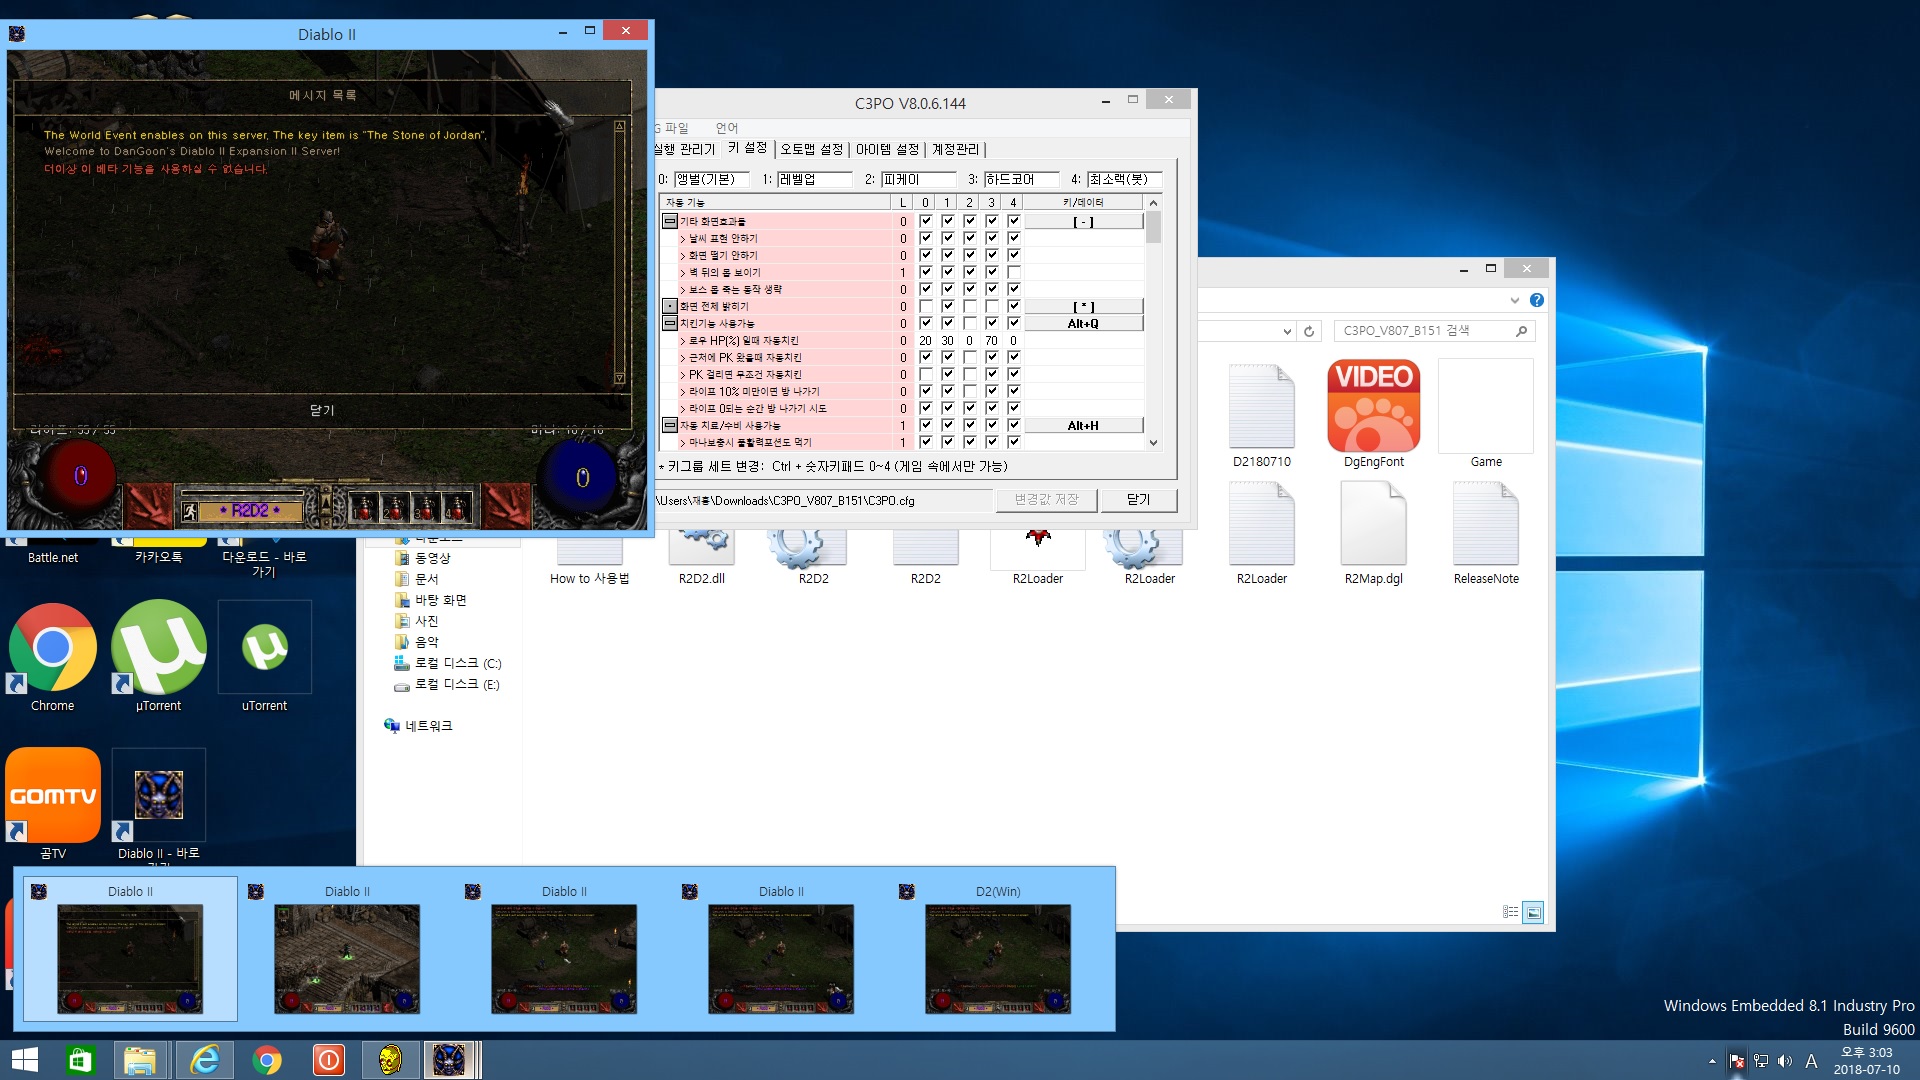Image resolution: width=1920 pixels, height=1080 pixels.
Task: Show hidden tray icons arrow
Action: tap(1712, 1061)
